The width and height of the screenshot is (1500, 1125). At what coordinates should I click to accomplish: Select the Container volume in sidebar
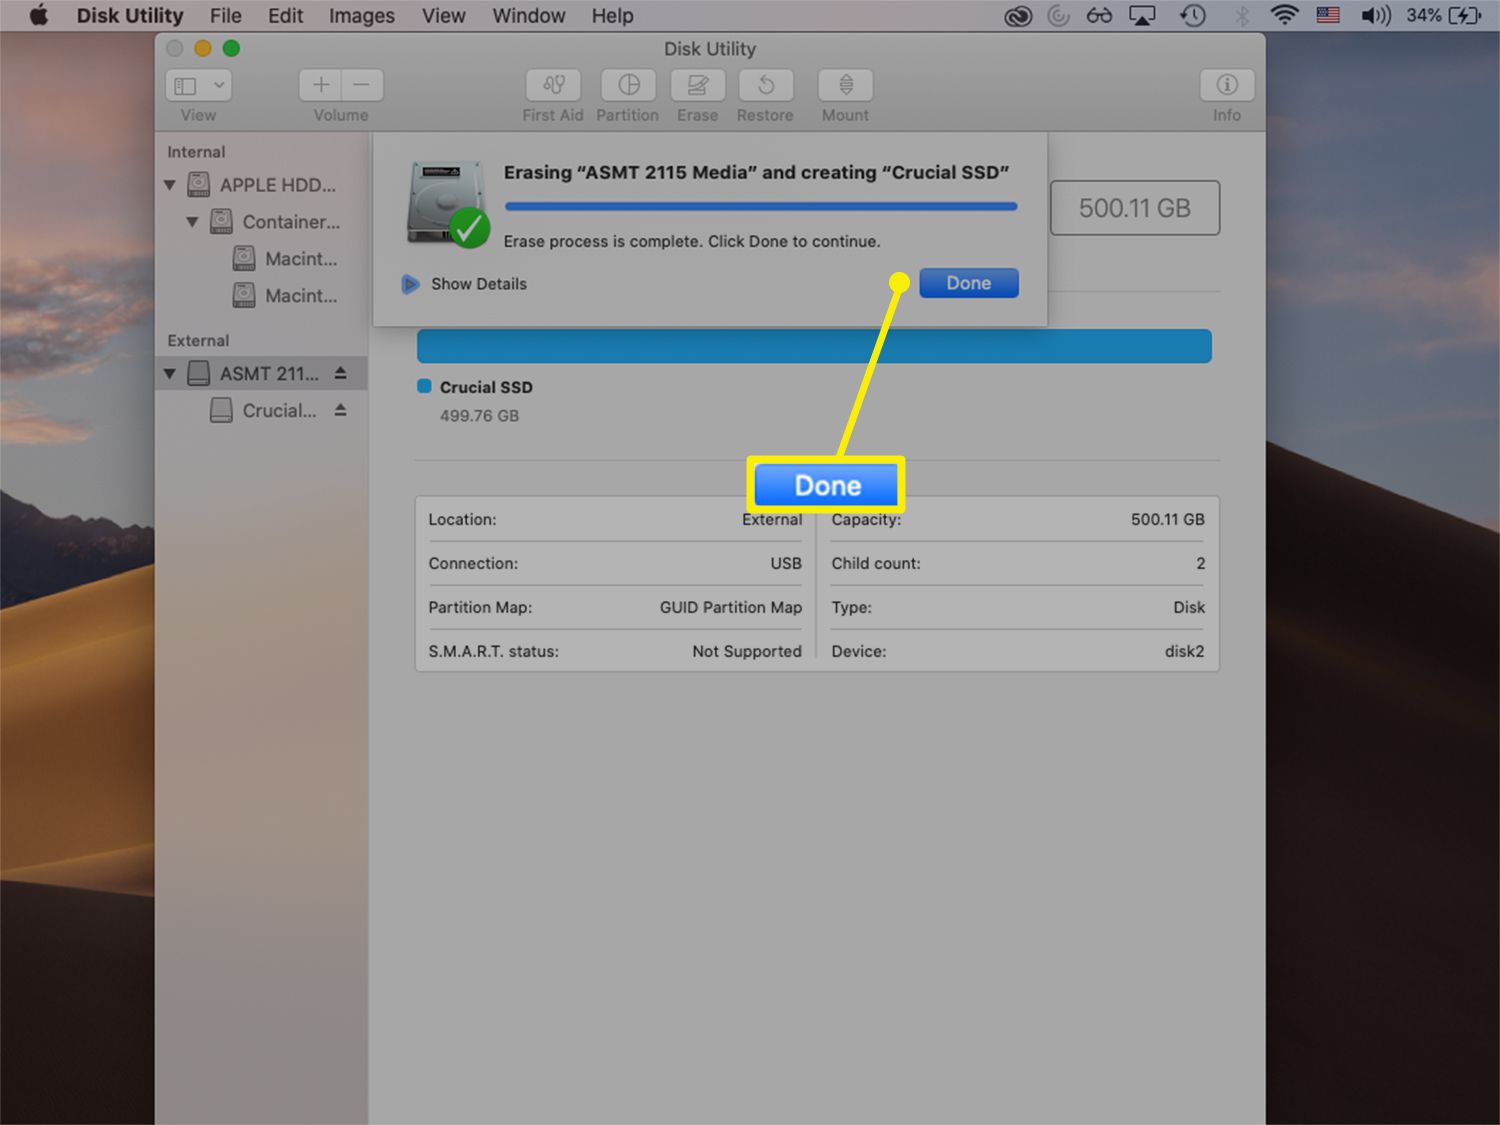pos(260,222)
